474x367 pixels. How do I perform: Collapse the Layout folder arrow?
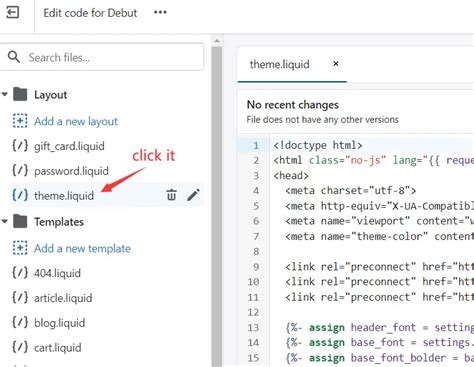click(4, 94)
